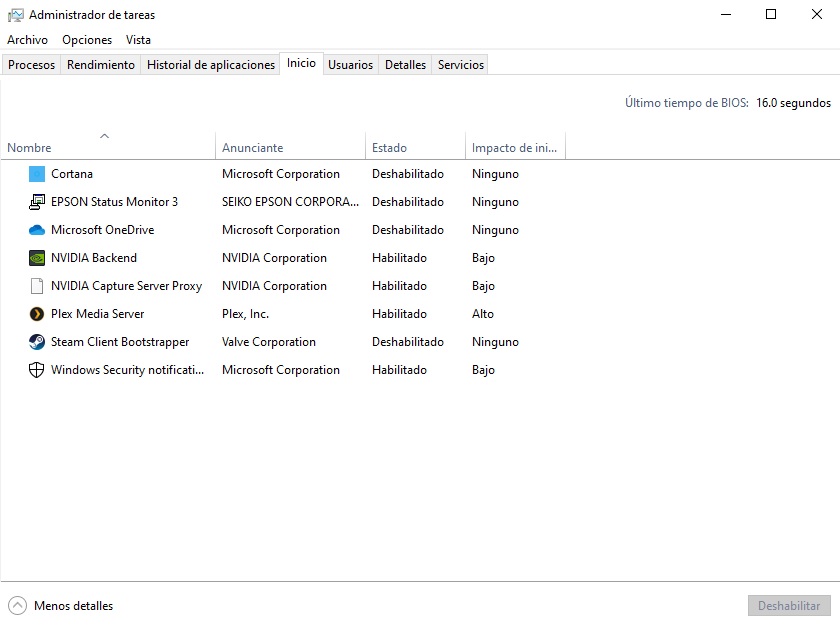The height and width of the screenshot is (630, 840).
Task: Click Habilitado status of NVIDIA Backend
Action: (x=399, y=258)
